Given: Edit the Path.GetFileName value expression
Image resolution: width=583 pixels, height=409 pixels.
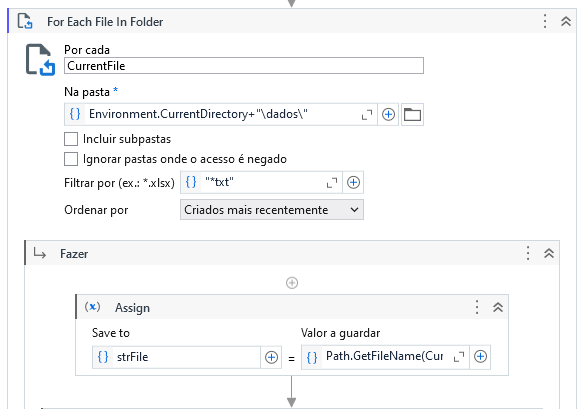Looking at the screenshot, I should click(x=385, y=357).
